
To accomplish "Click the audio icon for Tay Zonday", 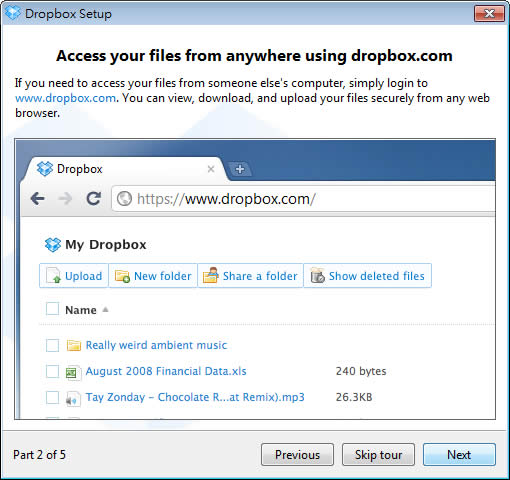I will pos(73,398).
